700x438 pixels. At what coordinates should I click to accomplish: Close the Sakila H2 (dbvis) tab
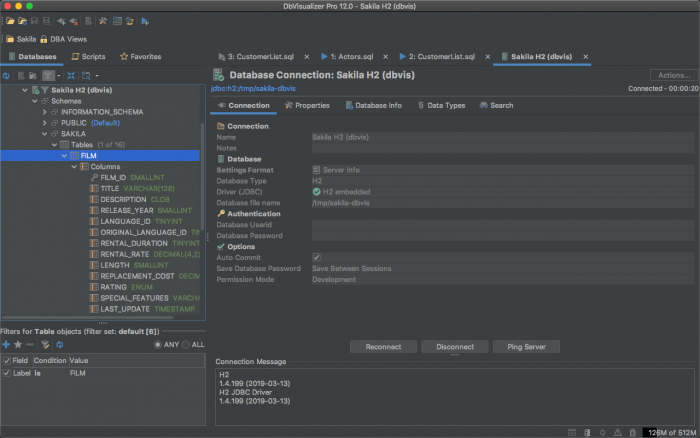pyautogui.click(x=585, y=57)
